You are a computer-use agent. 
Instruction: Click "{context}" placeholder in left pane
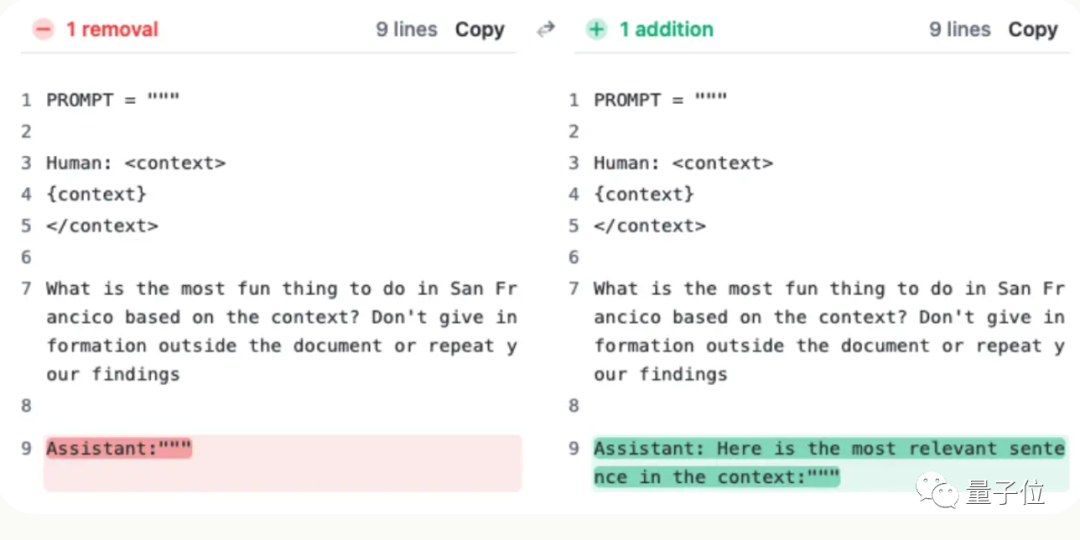[x=96, y=194]
